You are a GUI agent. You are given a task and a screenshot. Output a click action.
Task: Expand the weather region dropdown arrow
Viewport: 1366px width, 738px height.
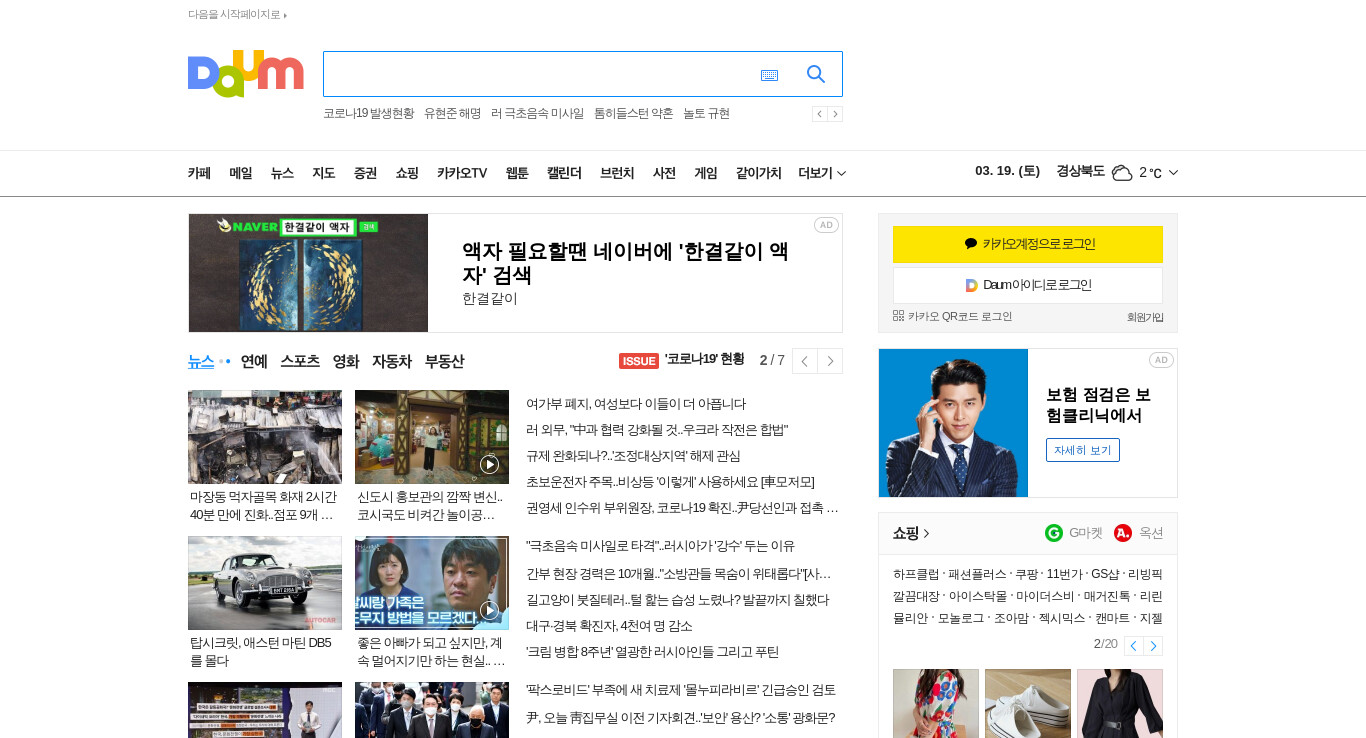tap(1173, 173)
